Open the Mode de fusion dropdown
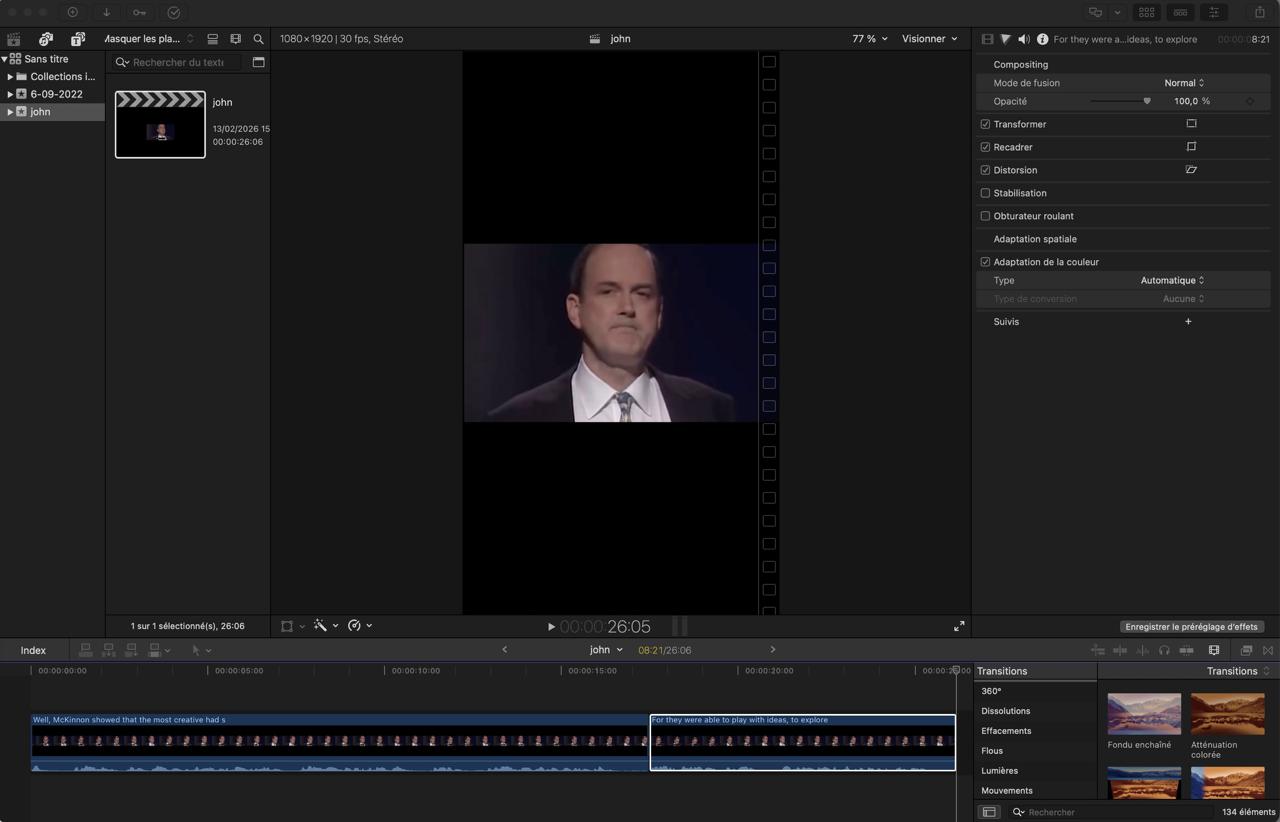The image size is (1280, 822). point(1185,83)
